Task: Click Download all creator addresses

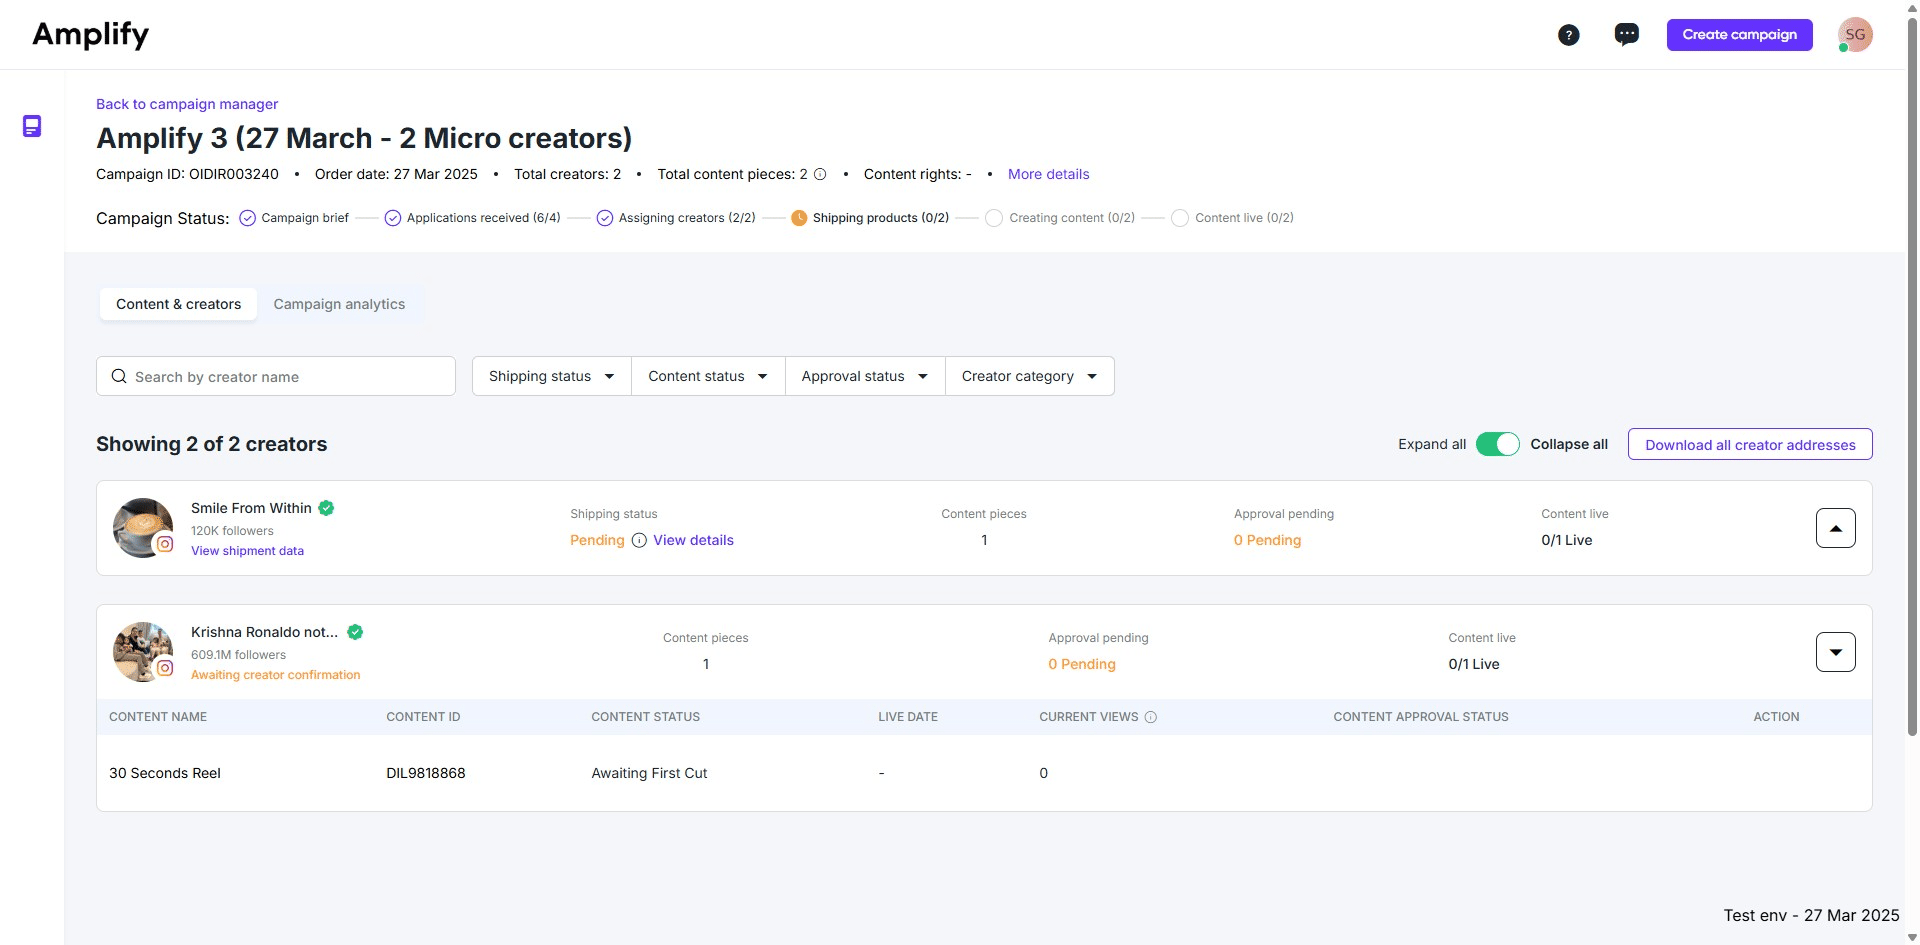Action: (x=1749, y=444)
